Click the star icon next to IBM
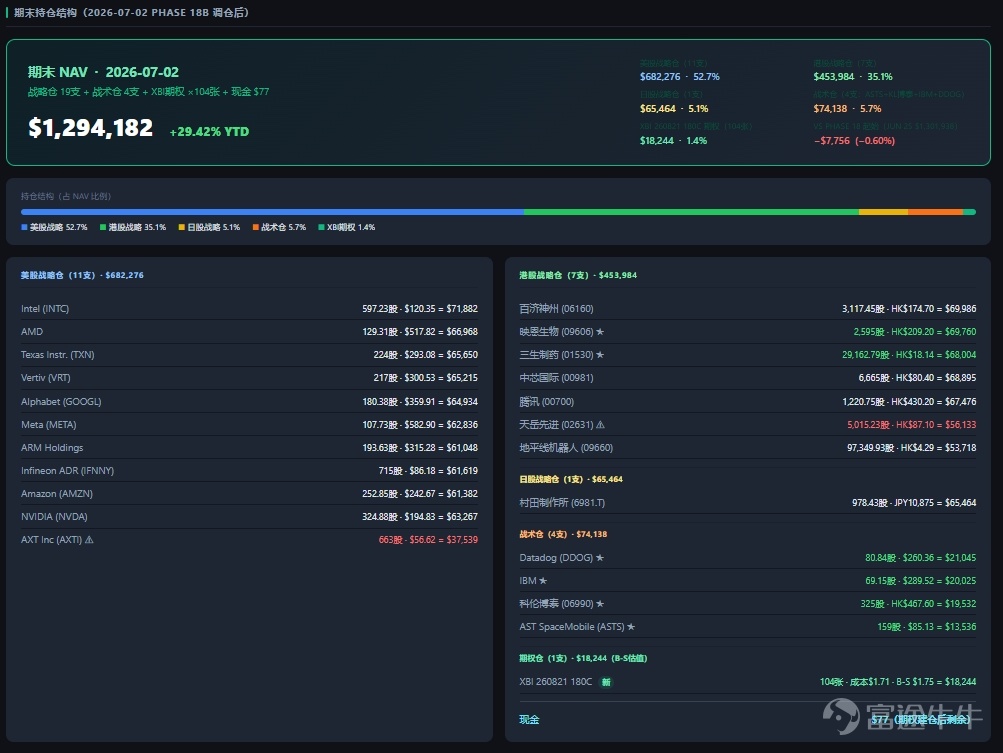The width and height of the screenshot is (1003, 753). point(542,580)
